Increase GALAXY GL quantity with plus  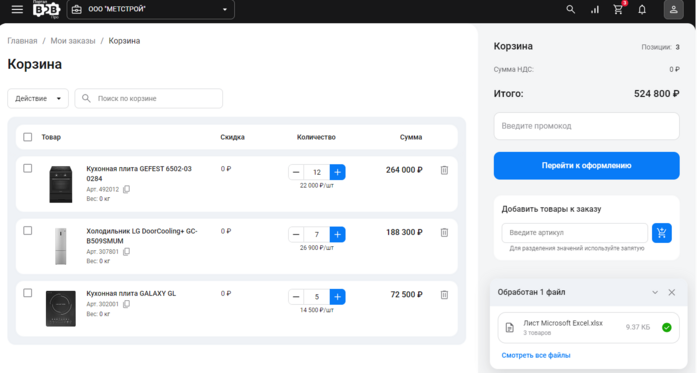click(337, 297)
